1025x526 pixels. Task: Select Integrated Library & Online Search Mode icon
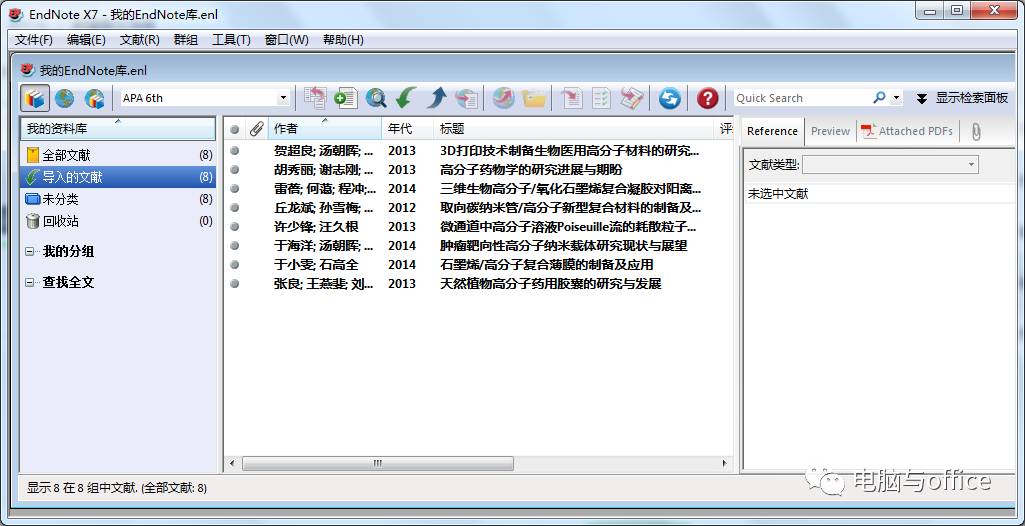94,99
